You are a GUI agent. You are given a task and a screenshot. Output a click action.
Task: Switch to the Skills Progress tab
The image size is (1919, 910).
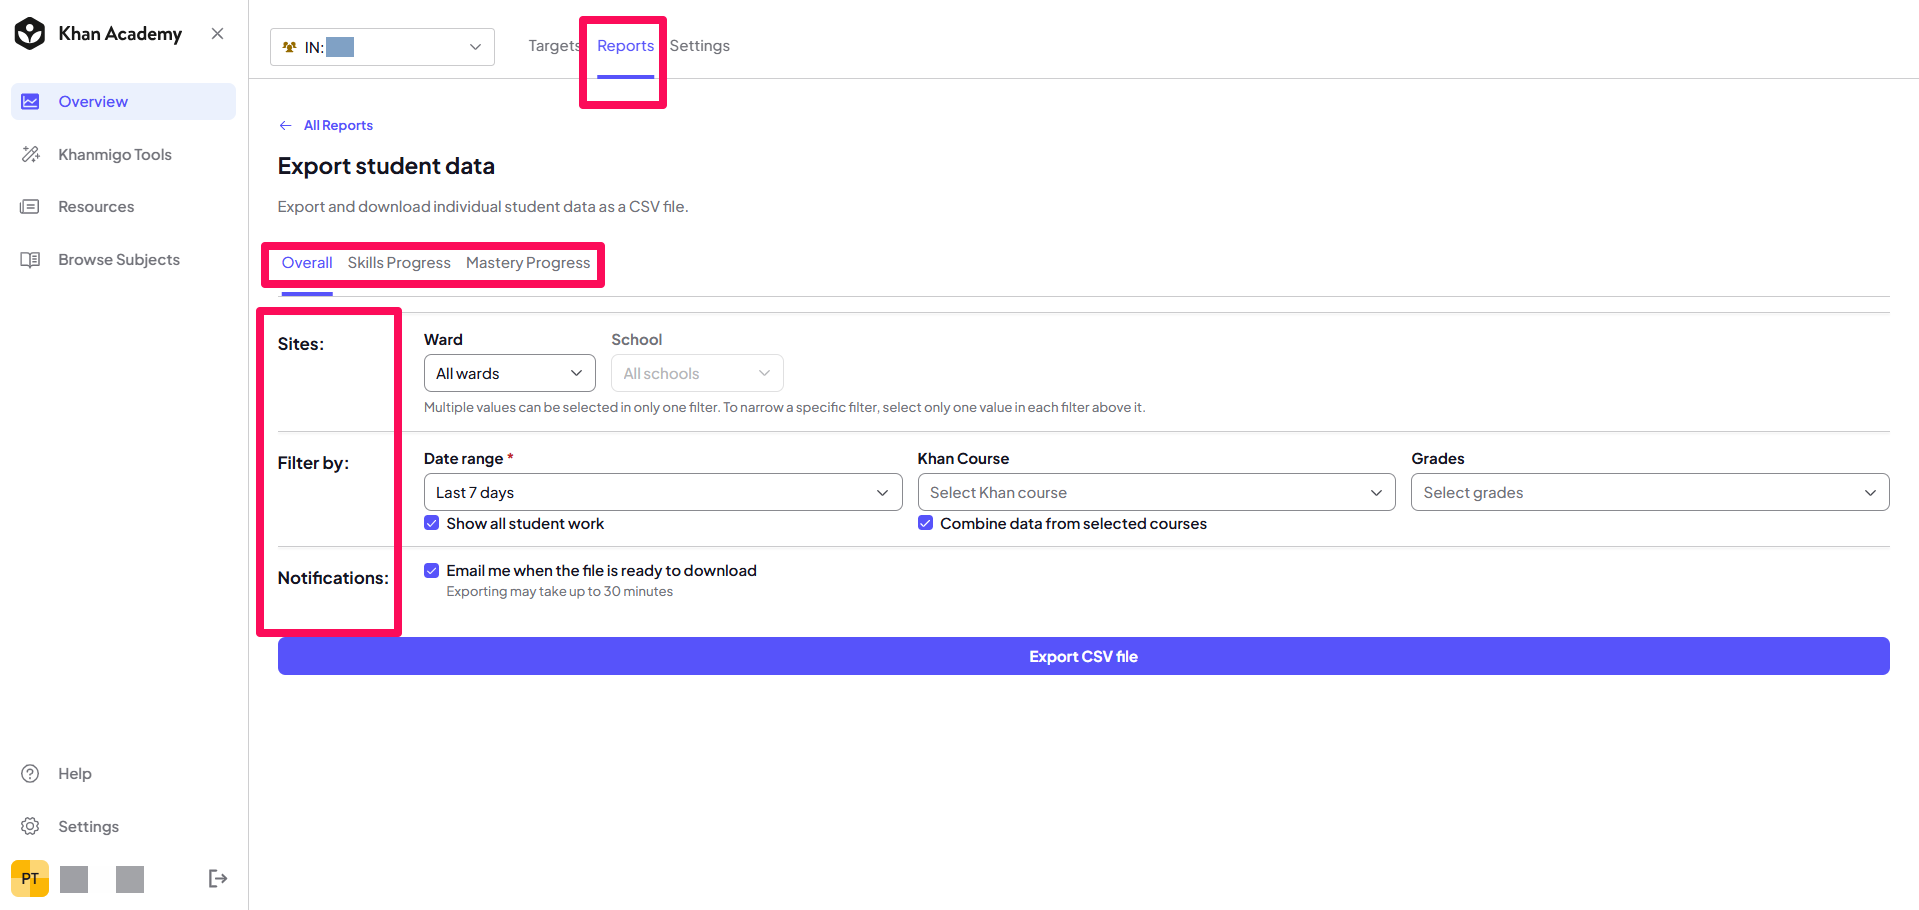pos(399,263)
